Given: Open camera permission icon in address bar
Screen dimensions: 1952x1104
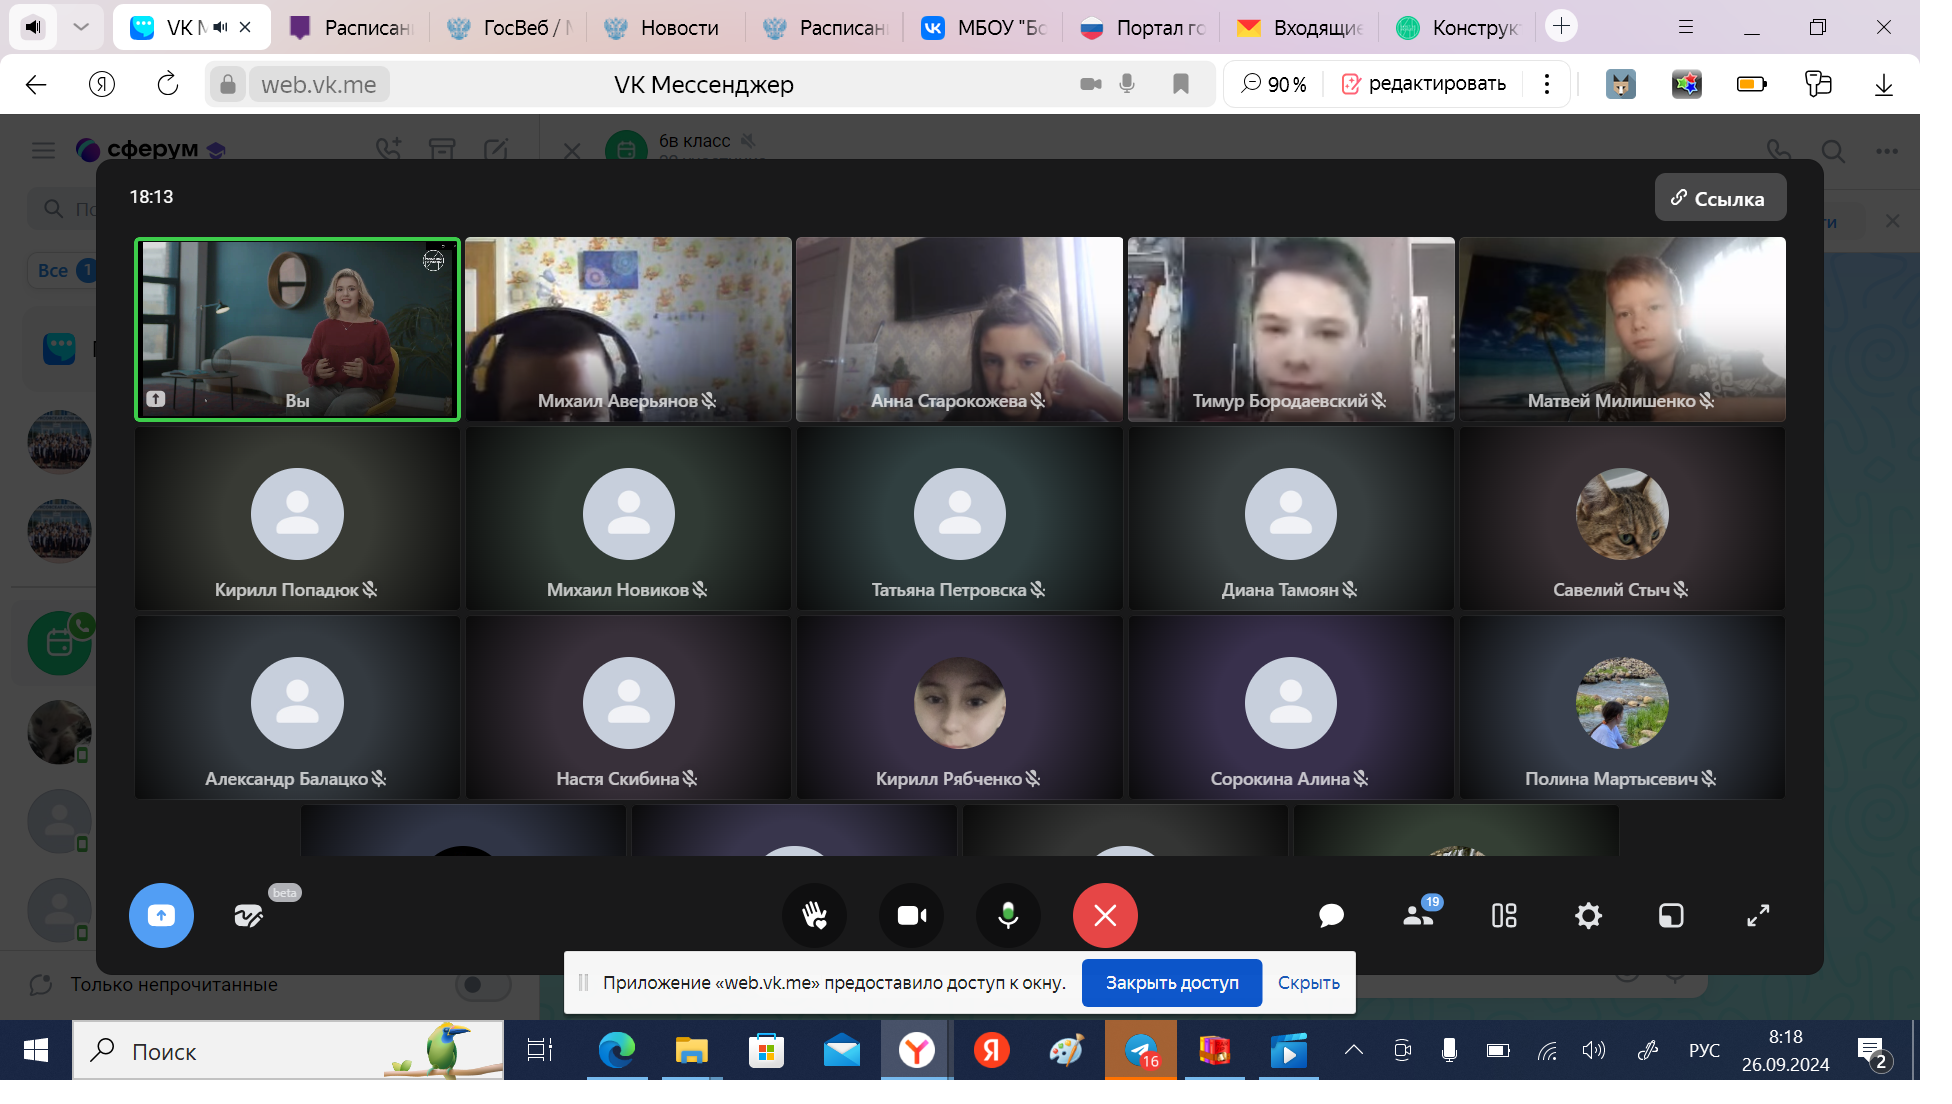Looking at the screenshot, I should 1091,84.
